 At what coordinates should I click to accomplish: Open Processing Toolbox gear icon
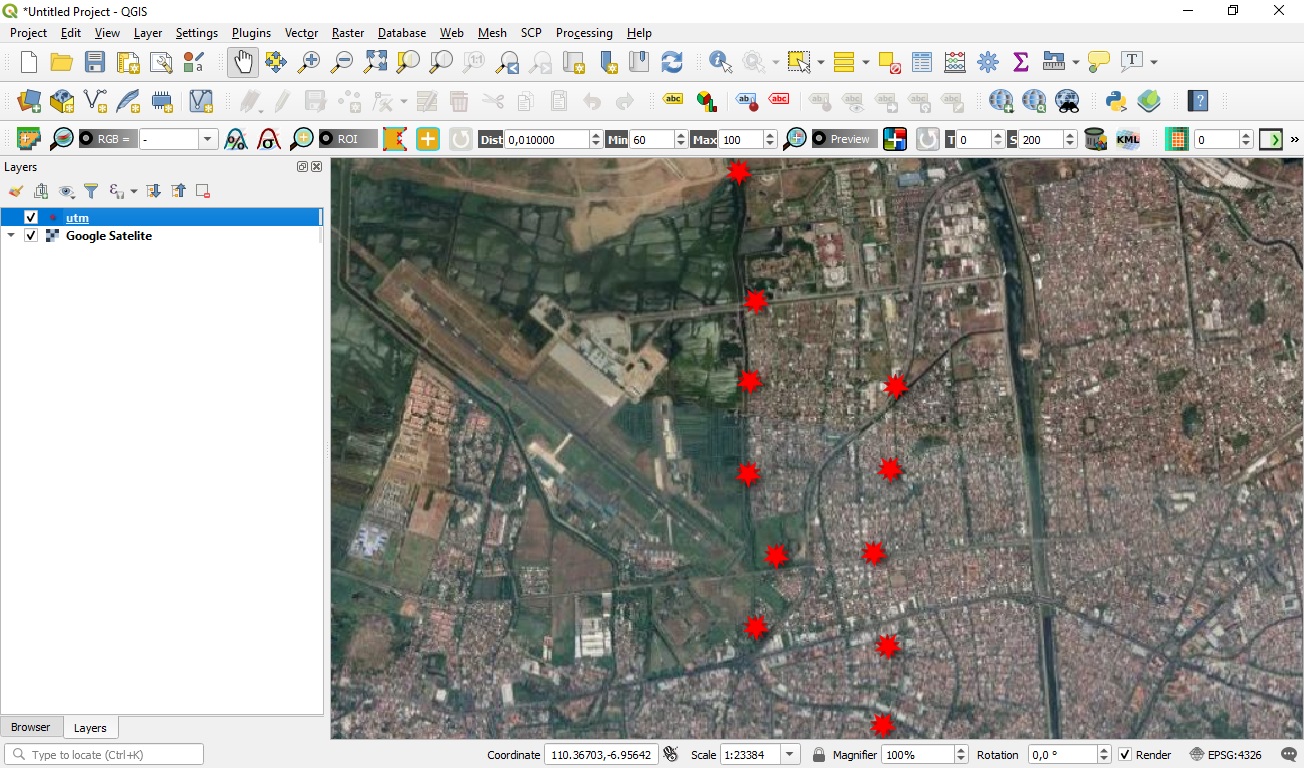click(x=988, y=62)
